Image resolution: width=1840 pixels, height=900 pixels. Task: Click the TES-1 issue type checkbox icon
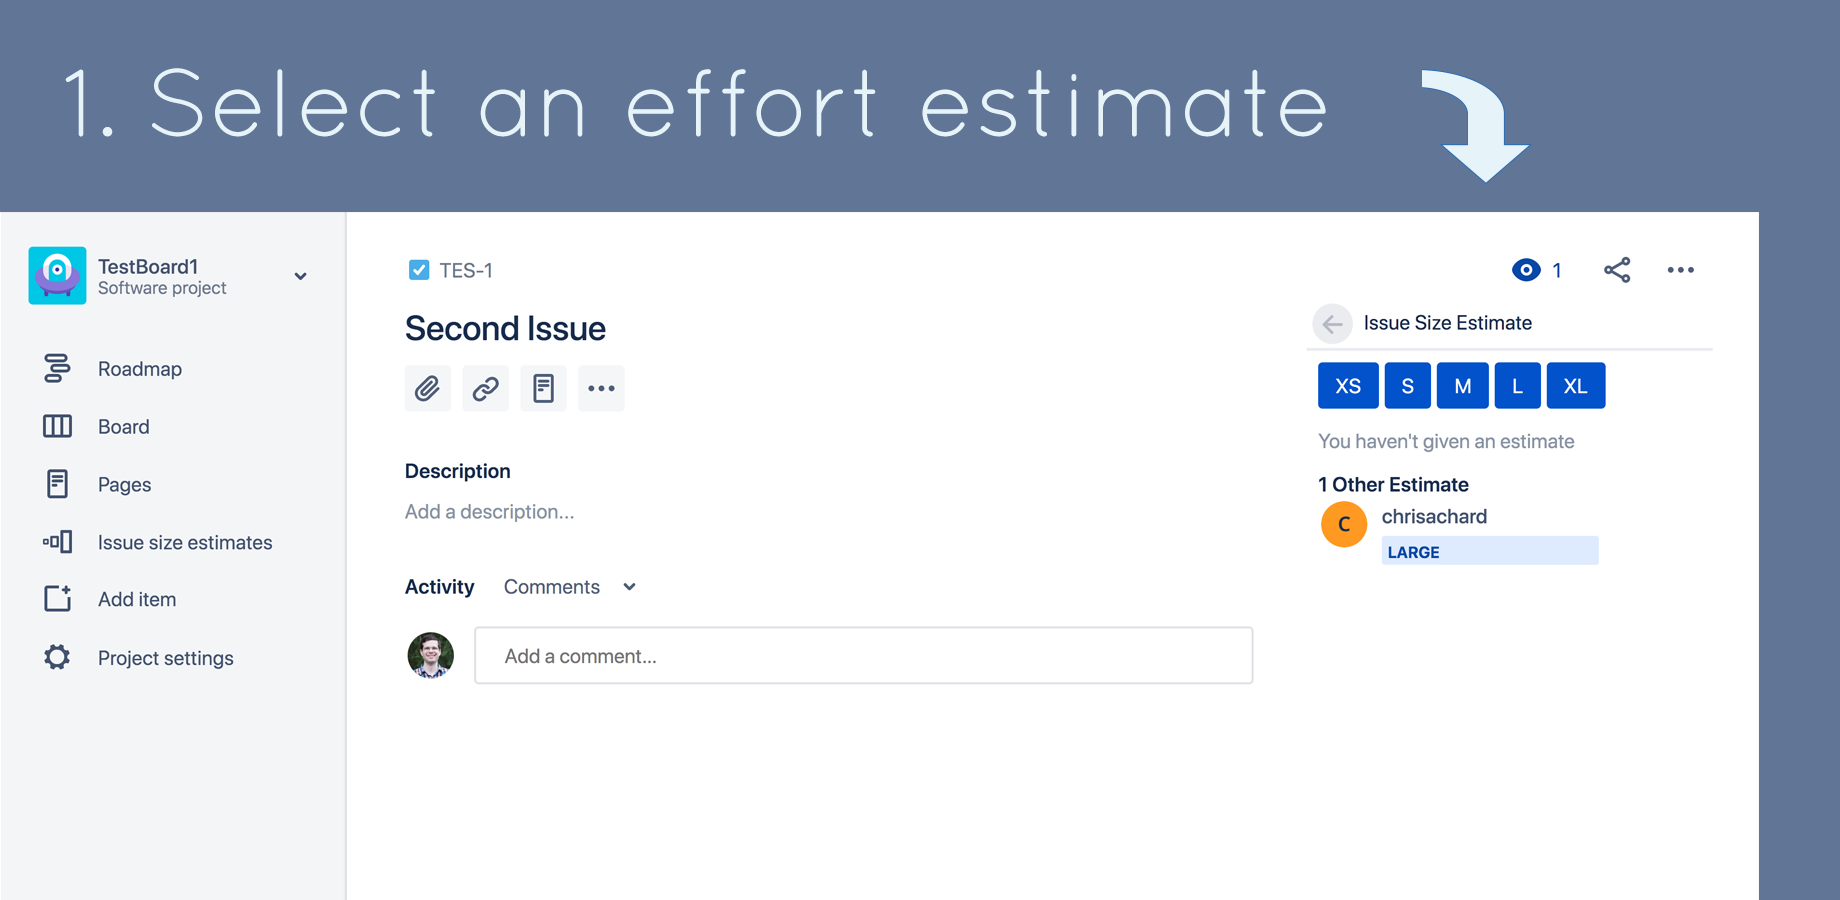419,270
